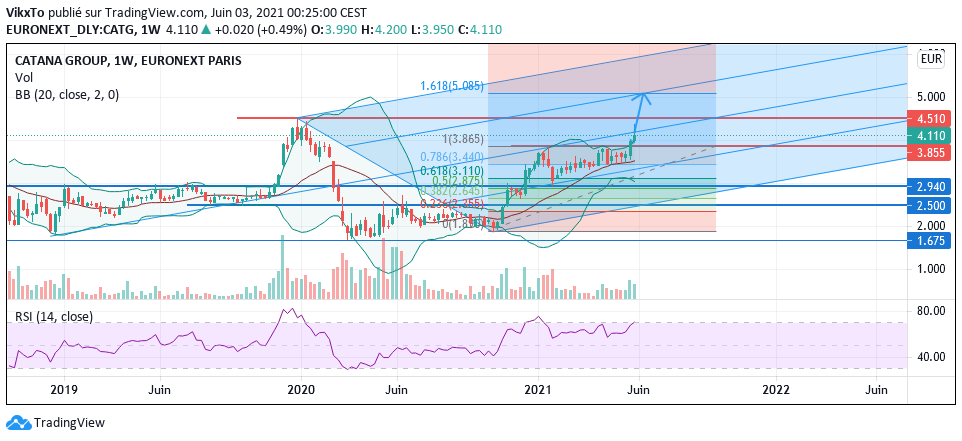Click the 1(3.865) Fibonacci level label
Screen dimensions: 962x441
point(465,139)
